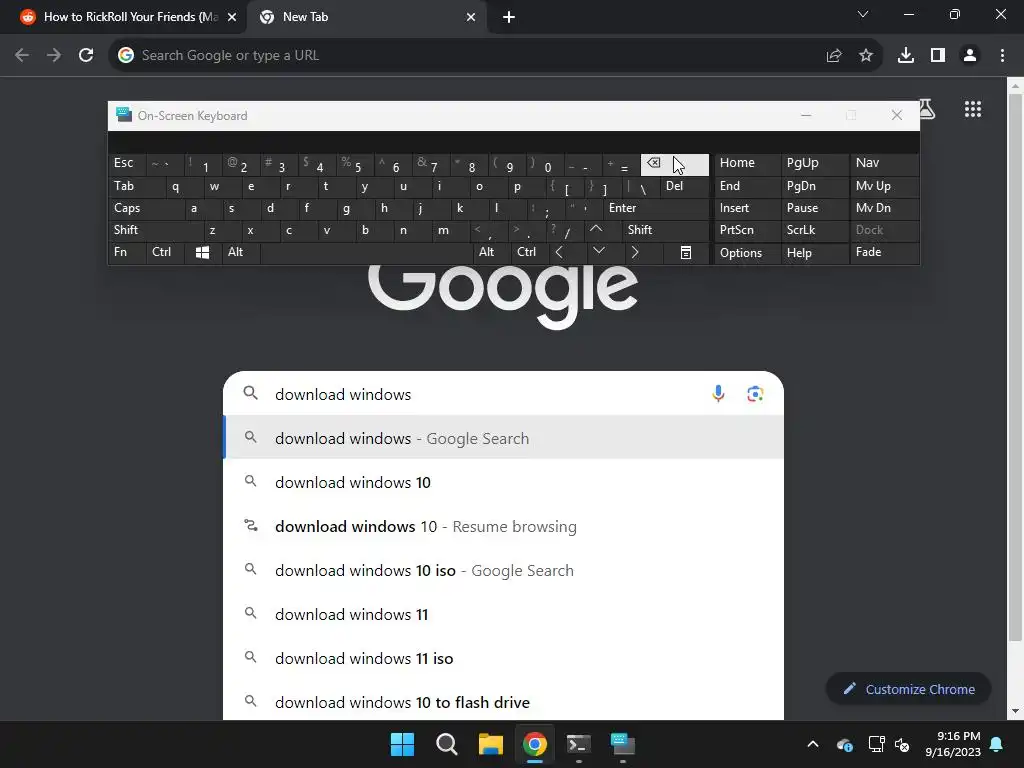Open the Google apps grid
The width and height of the screenshot is (1024, 768).
click(x=973, y=109)
